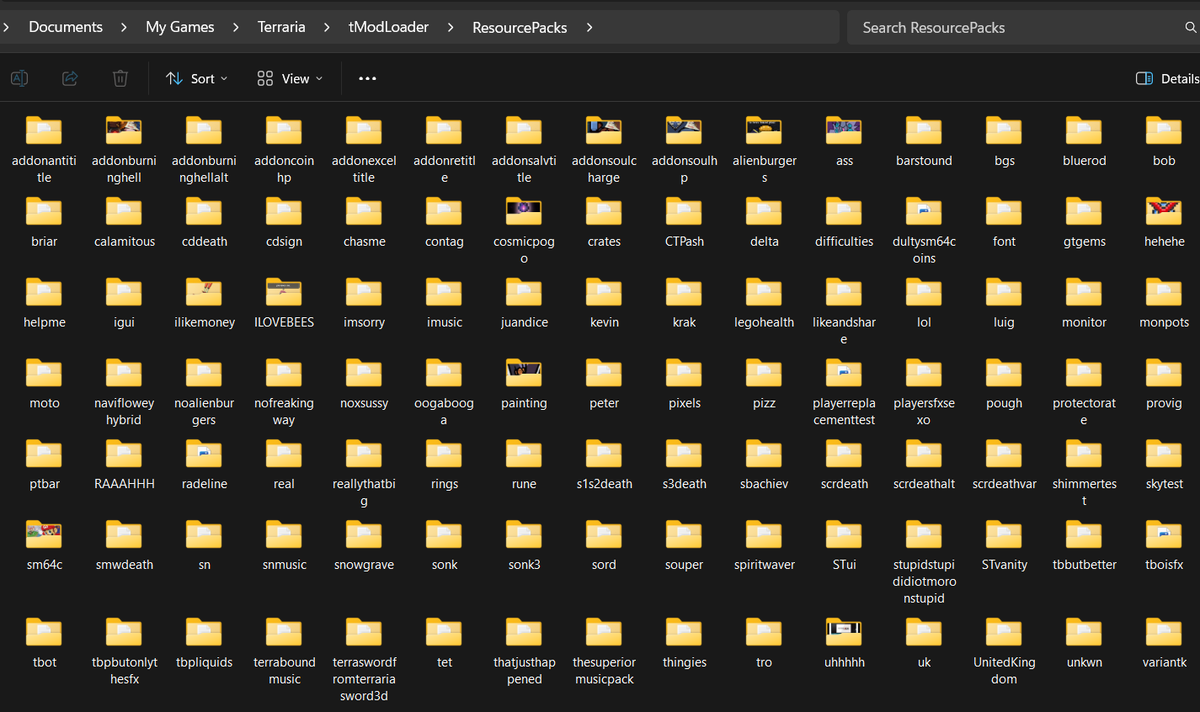Select the painting folder icon

pos(524,373)
